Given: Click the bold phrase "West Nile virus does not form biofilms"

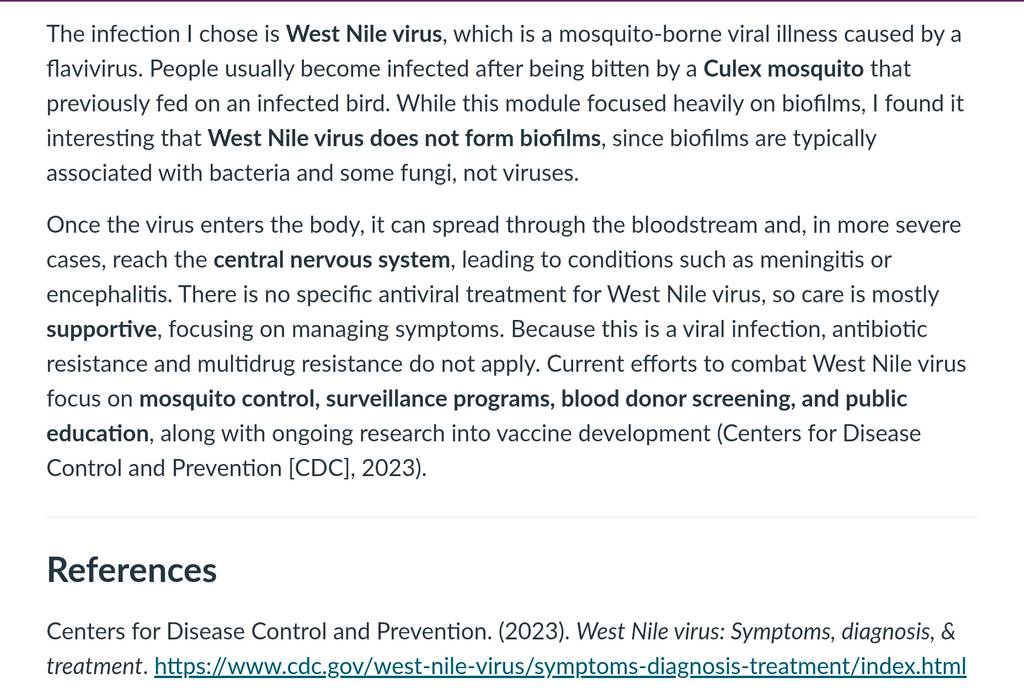Looking at the screenshot, I should pyautogui.click(x=404, y=138).
